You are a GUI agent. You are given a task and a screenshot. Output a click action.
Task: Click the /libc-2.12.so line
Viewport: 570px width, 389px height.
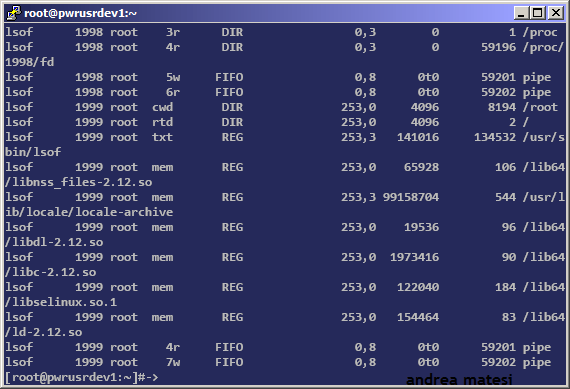(x=51, y=272)
